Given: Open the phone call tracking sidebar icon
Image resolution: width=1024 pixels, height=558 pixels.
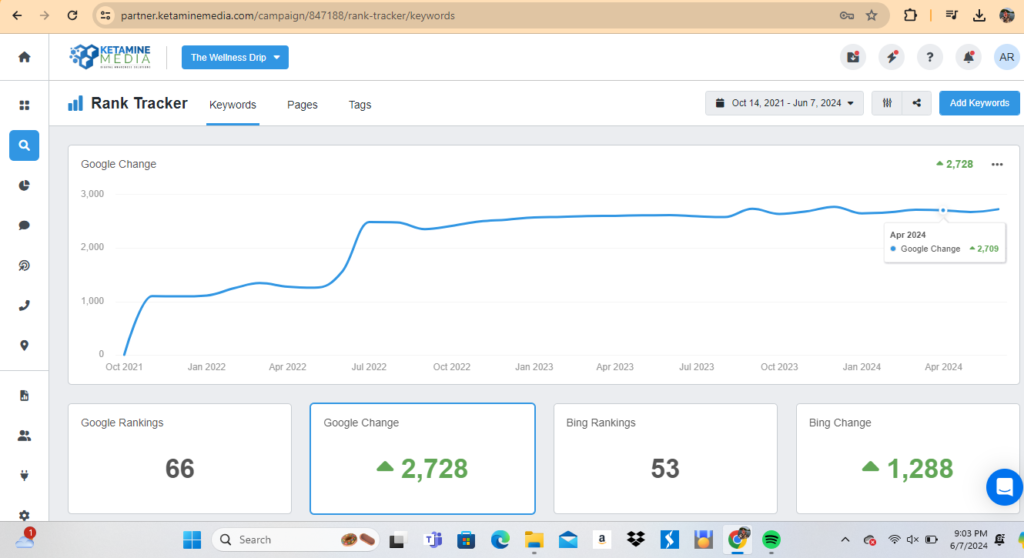Looking at the screenshot, I should tap(24, 305).
